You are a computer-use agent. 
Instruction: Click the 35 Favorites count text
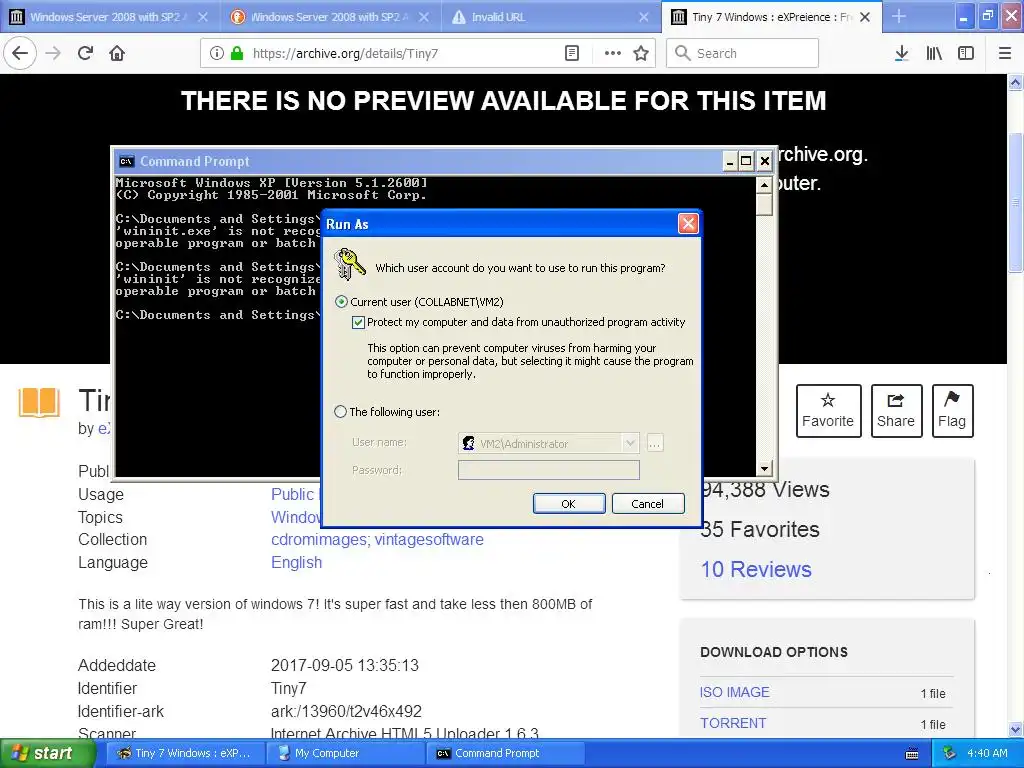point(760,529)
